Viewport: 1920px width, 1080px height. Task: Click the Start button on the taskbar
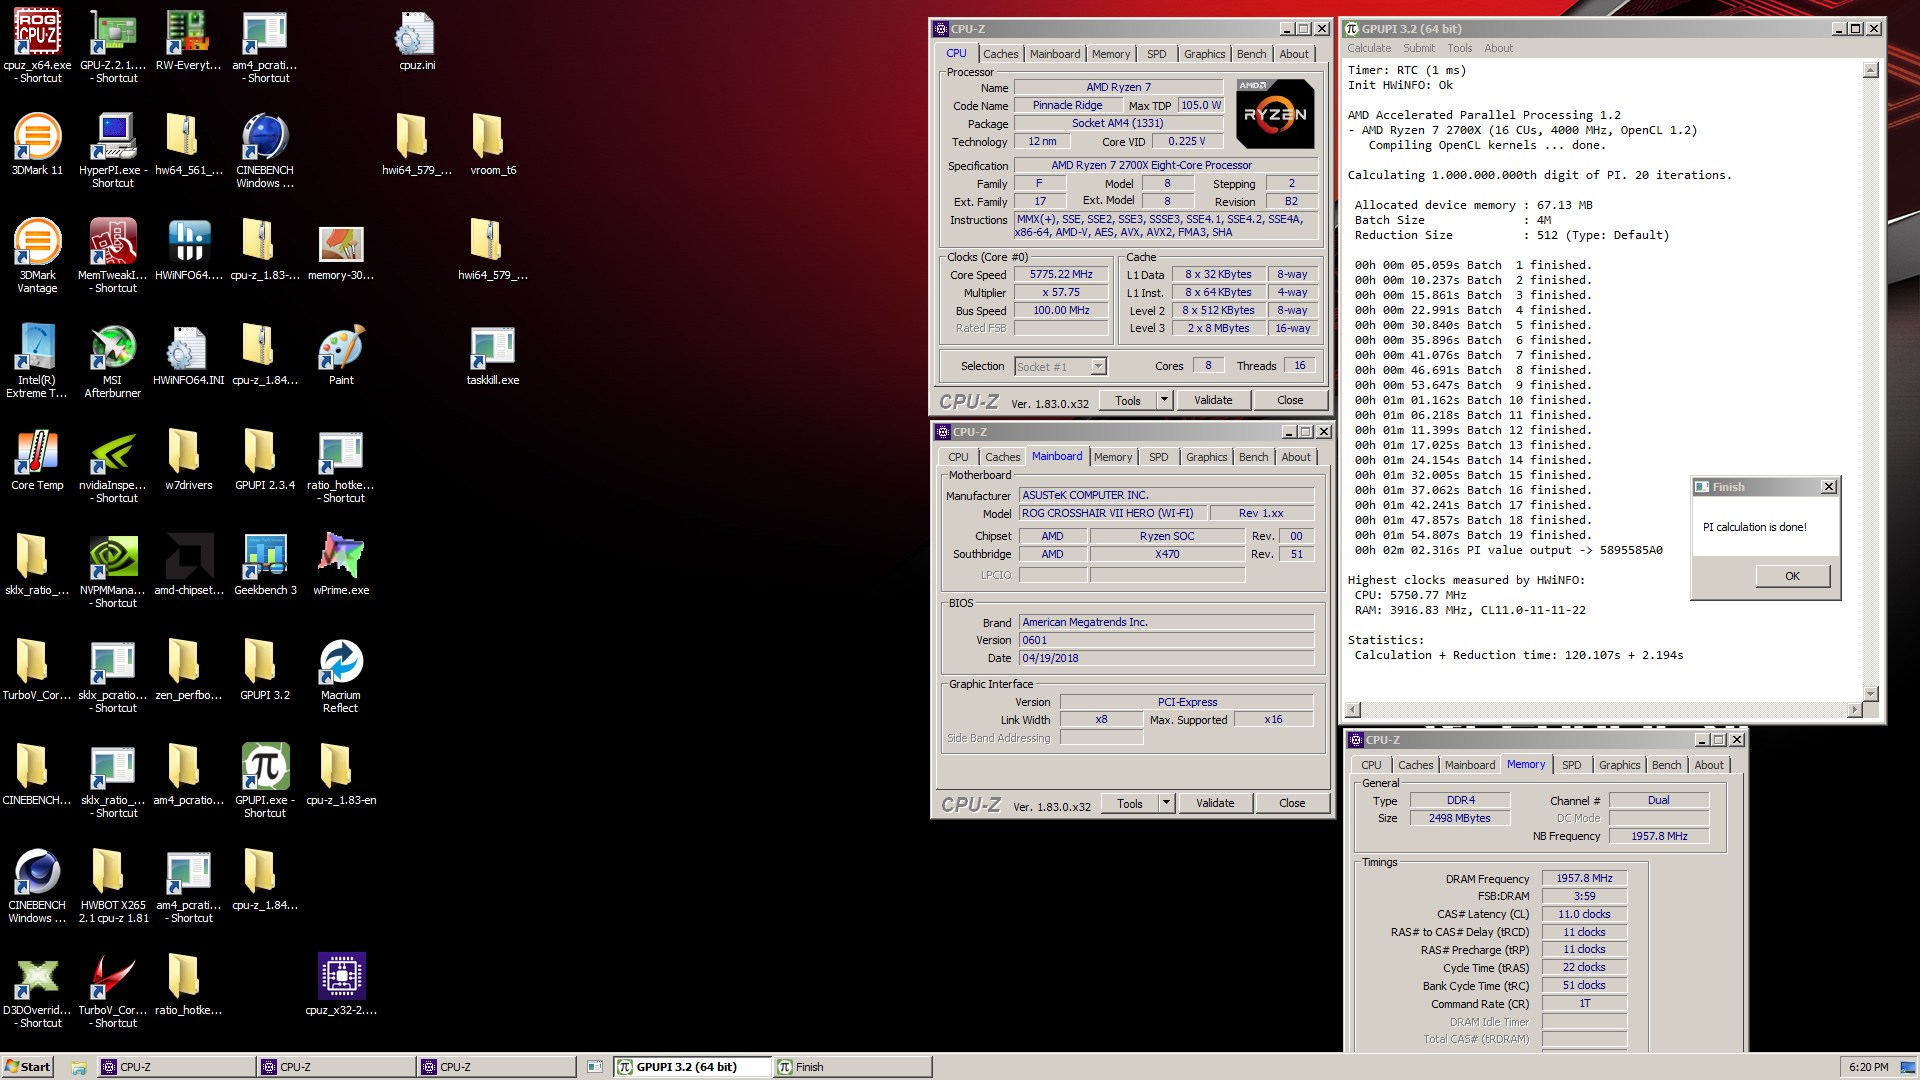coord(28,1067)
